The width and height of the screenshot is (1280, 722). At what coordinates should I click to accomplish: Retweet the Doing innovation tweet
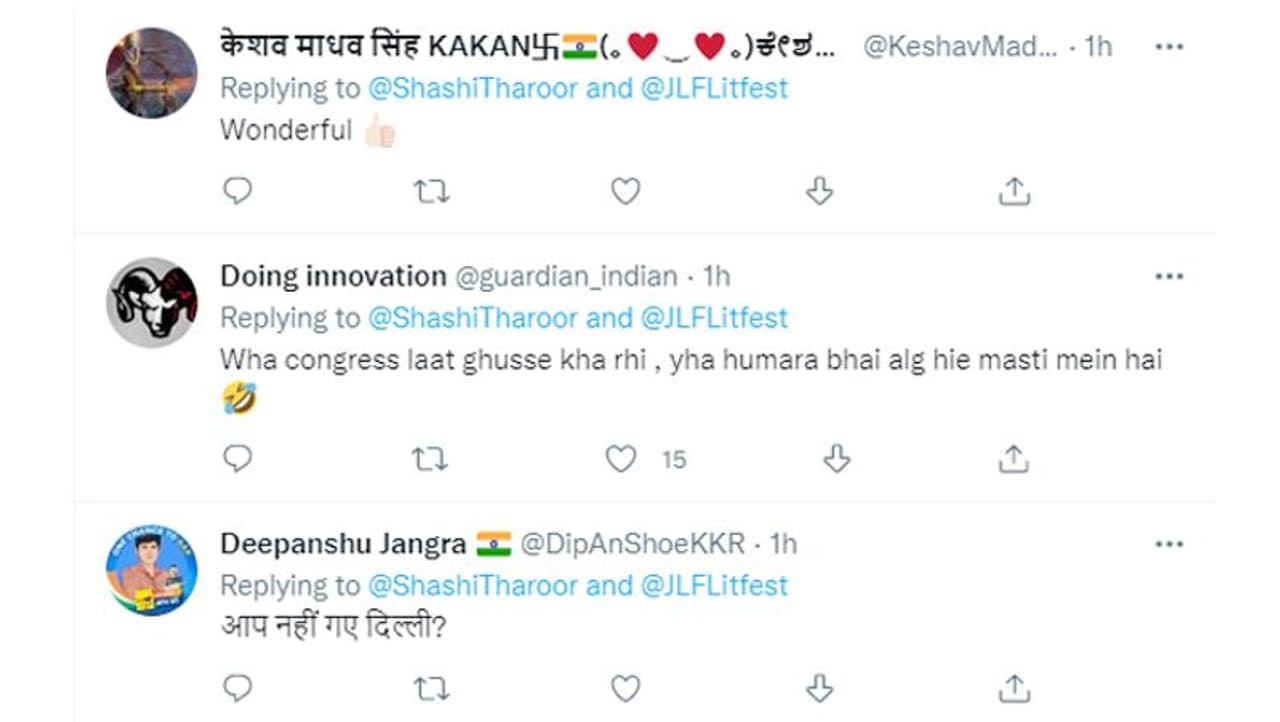431,458
